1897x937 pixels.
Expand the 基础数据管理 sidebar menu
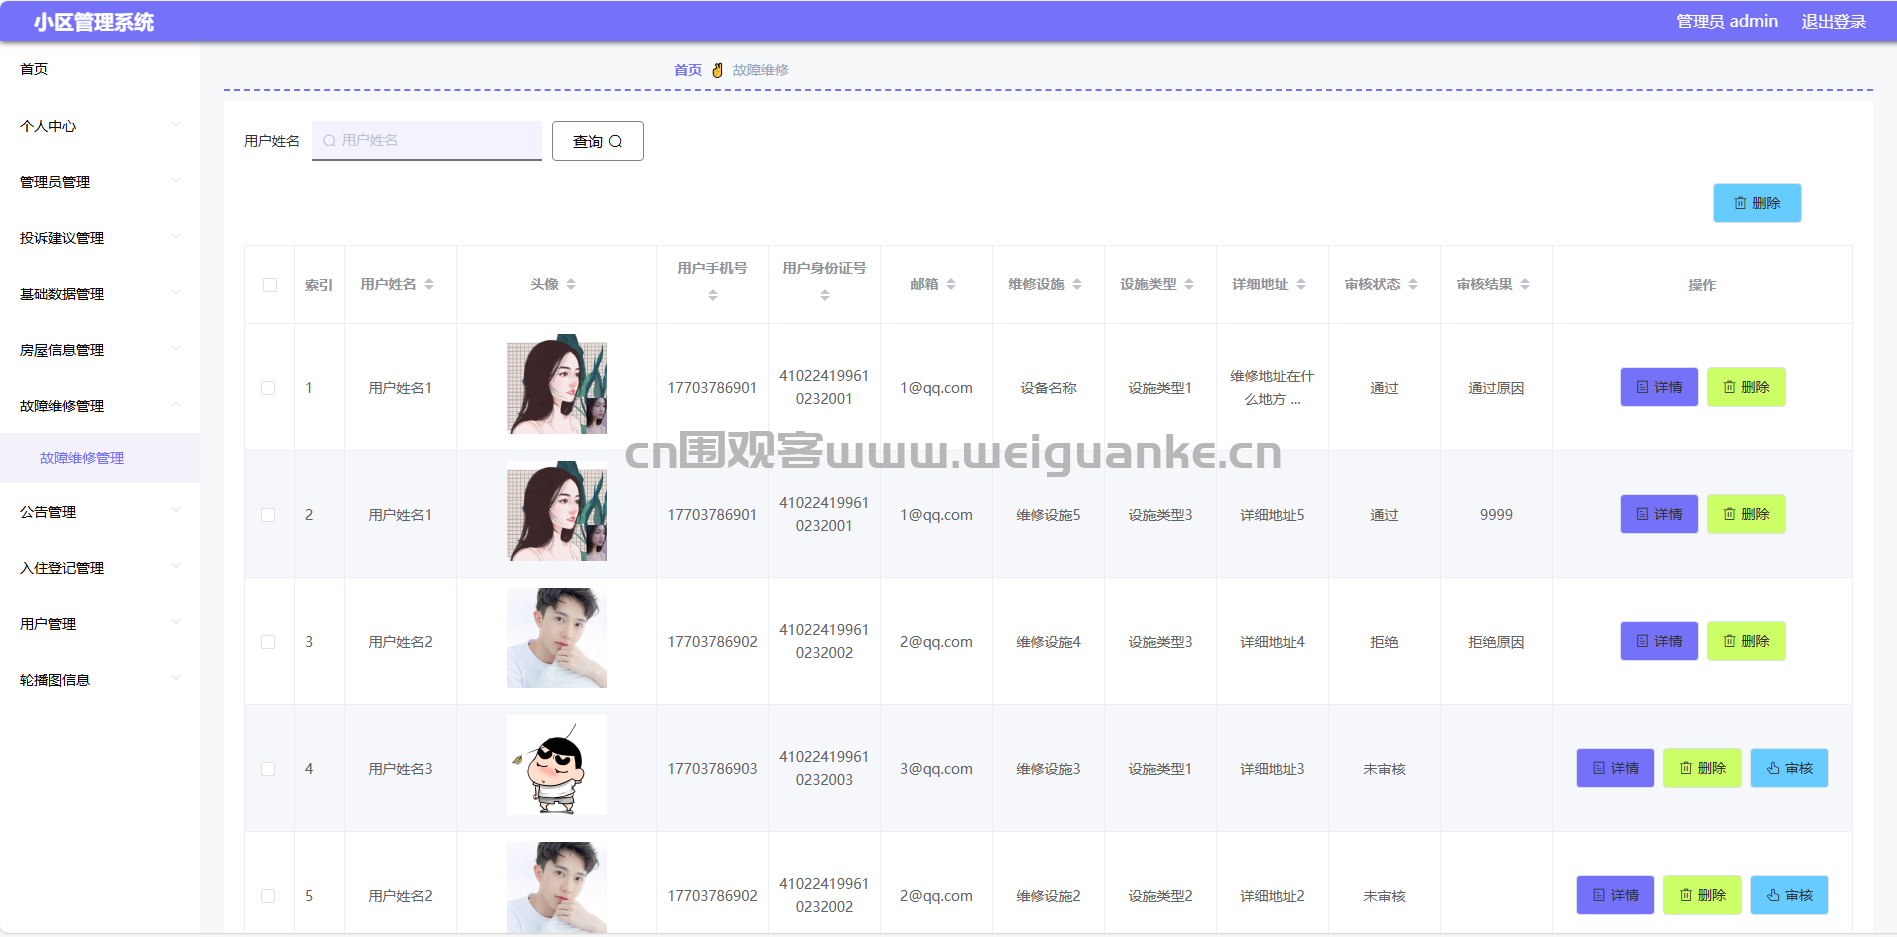pyautogui.click(x=100, y=294)
